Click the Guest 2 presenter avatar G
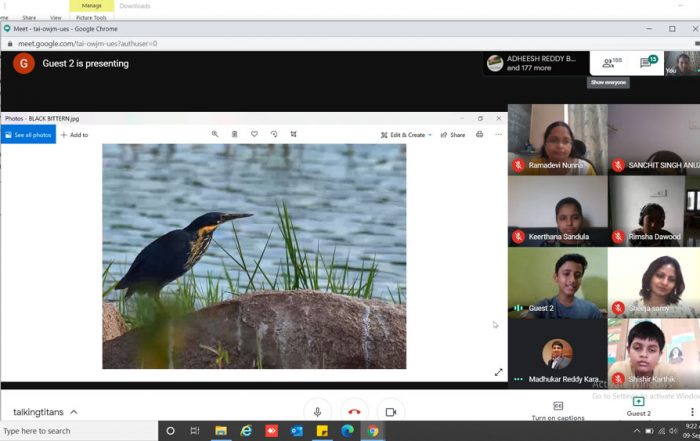700x441 pixels. point(24,63)
